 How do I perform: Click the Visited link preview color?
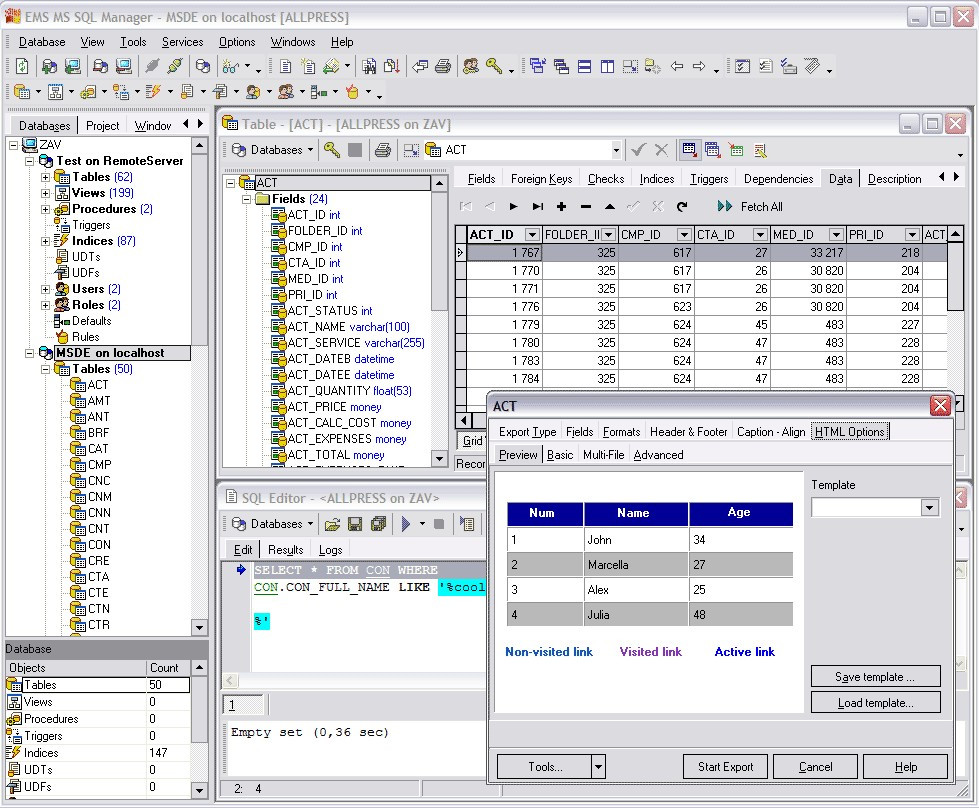coord(651,652)
